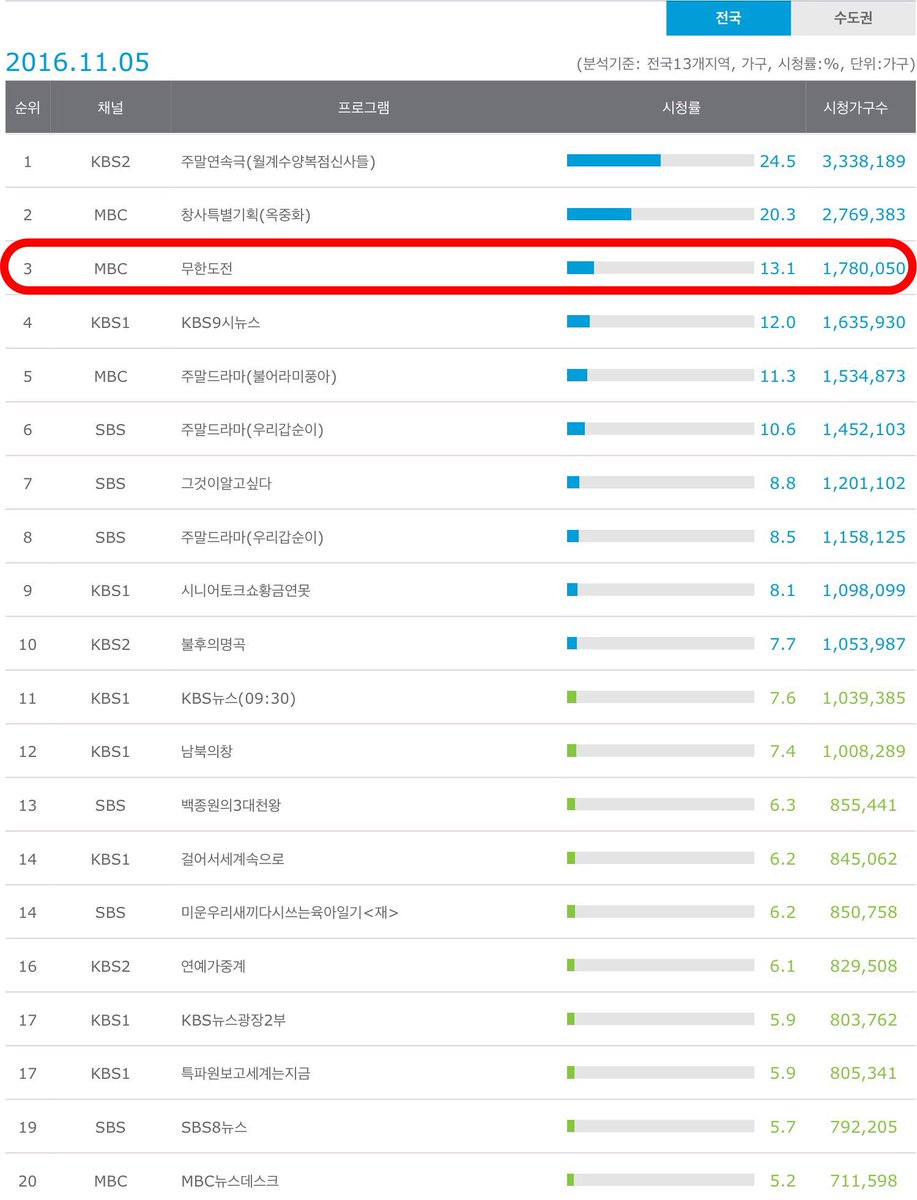917x1200 pixels.
Task: Click the SBS channel in 그것이알고싶다 row
Action: pos(110,484)
